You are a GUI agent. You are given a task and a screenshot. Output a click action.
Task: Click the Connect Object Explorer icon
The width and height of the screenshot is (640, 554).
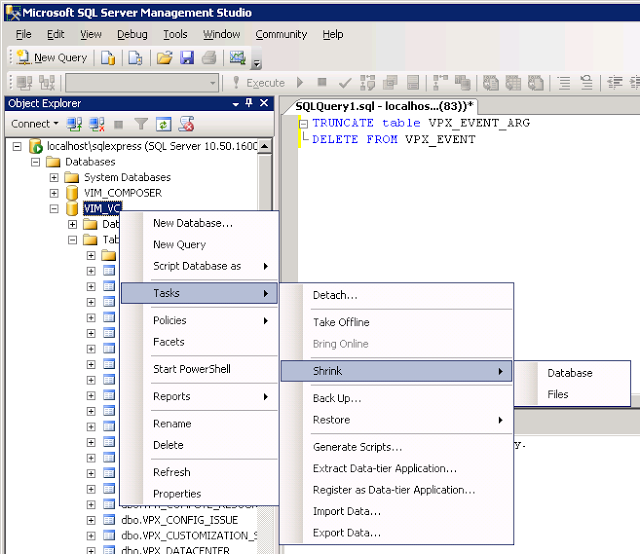click(x=76, y=124)
